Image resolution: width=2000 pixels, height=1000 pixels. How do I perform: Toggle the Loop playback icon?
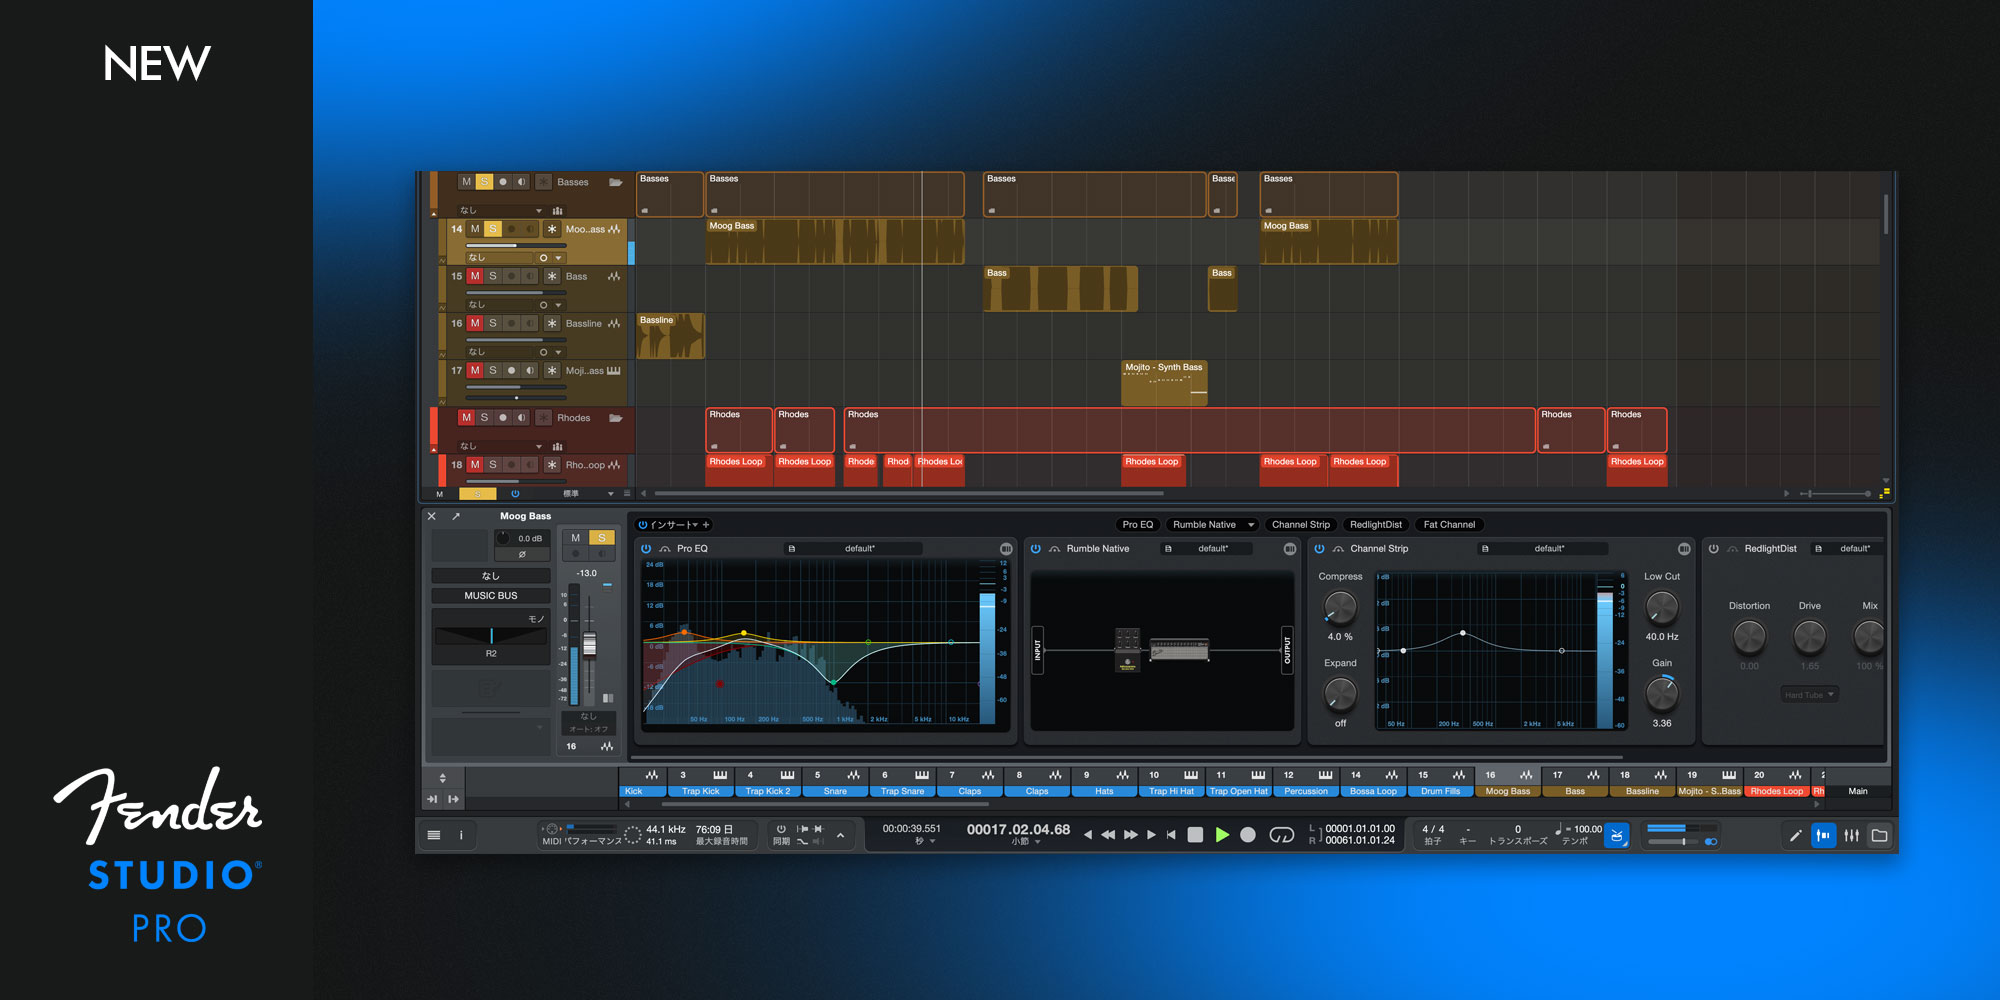pos(1281,835)
